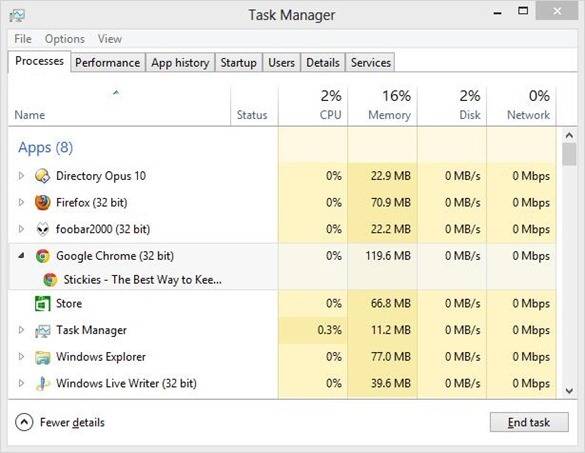This screenshot has height=453, width=585.
Task: Collapse the Google Chrome process group
Action: (21, 256)
